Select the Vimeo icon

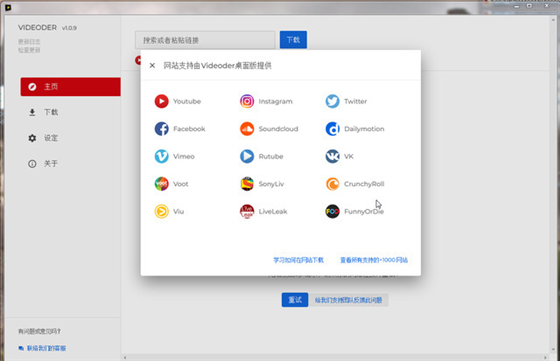click(x=161, y=156)
